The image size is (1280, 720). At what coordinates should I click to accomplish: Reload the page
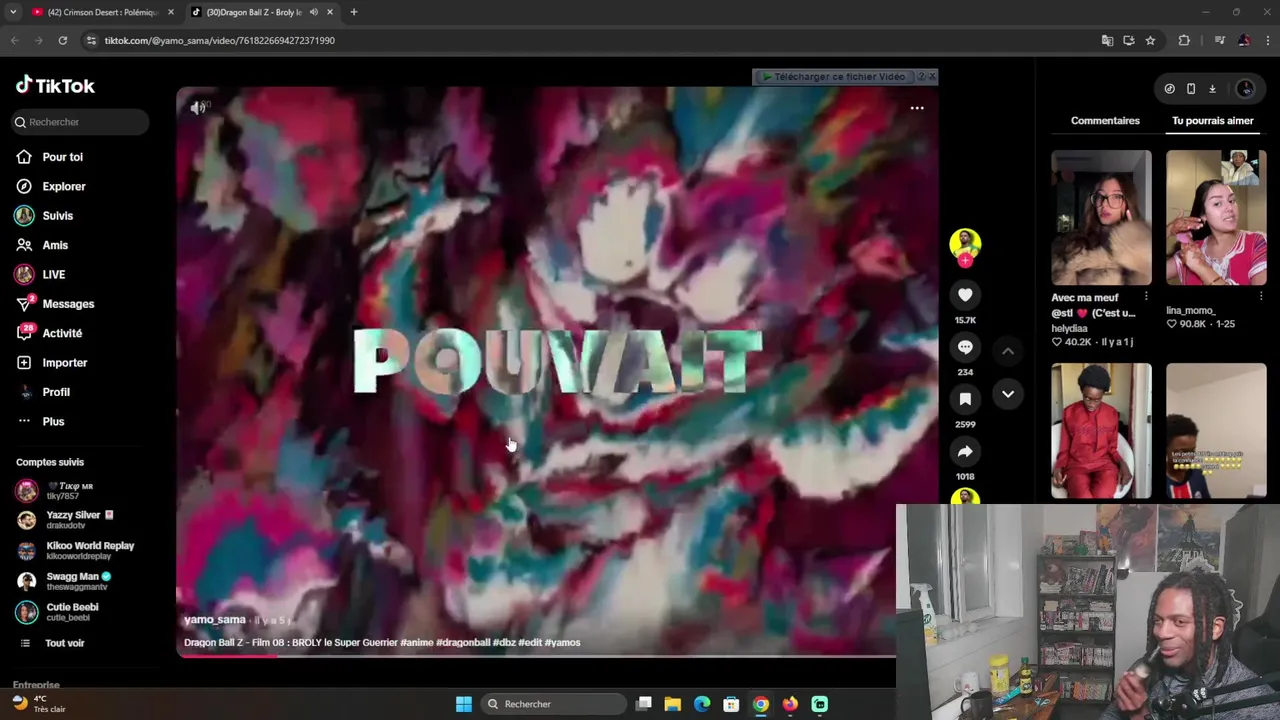pos(62,41)
